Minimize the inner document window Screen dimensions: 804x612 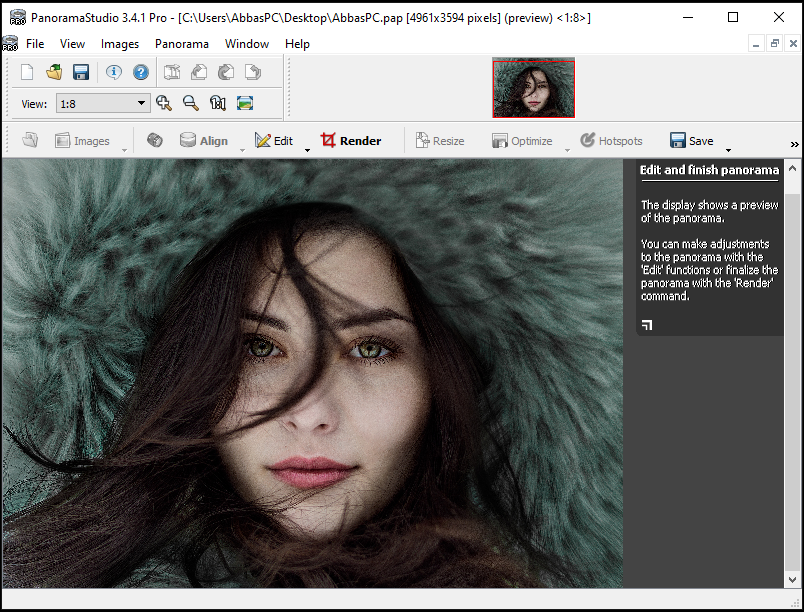point(756,44)
